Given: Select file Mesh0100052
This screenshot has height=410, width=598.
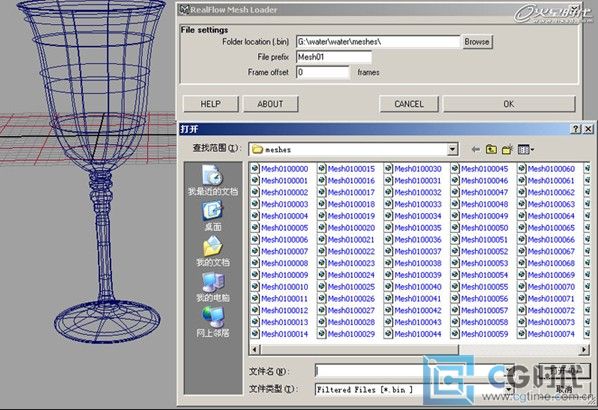Looking at the screenshot, I should [x=484, y=251].
